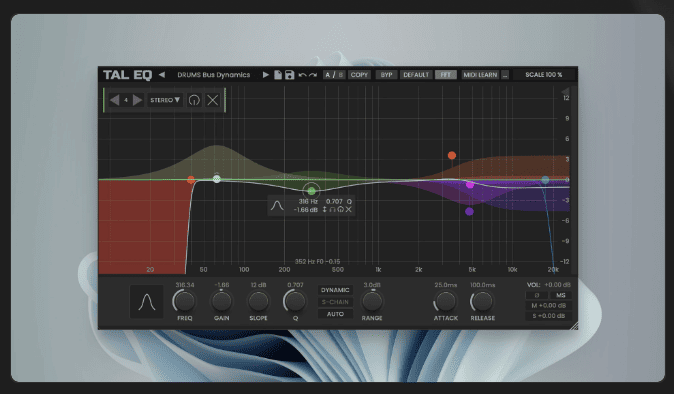This screenshot has height=394, width=674.
Task: Delete band using tooltip X icon
Action: pyautogui.click(x=349, y=210)
